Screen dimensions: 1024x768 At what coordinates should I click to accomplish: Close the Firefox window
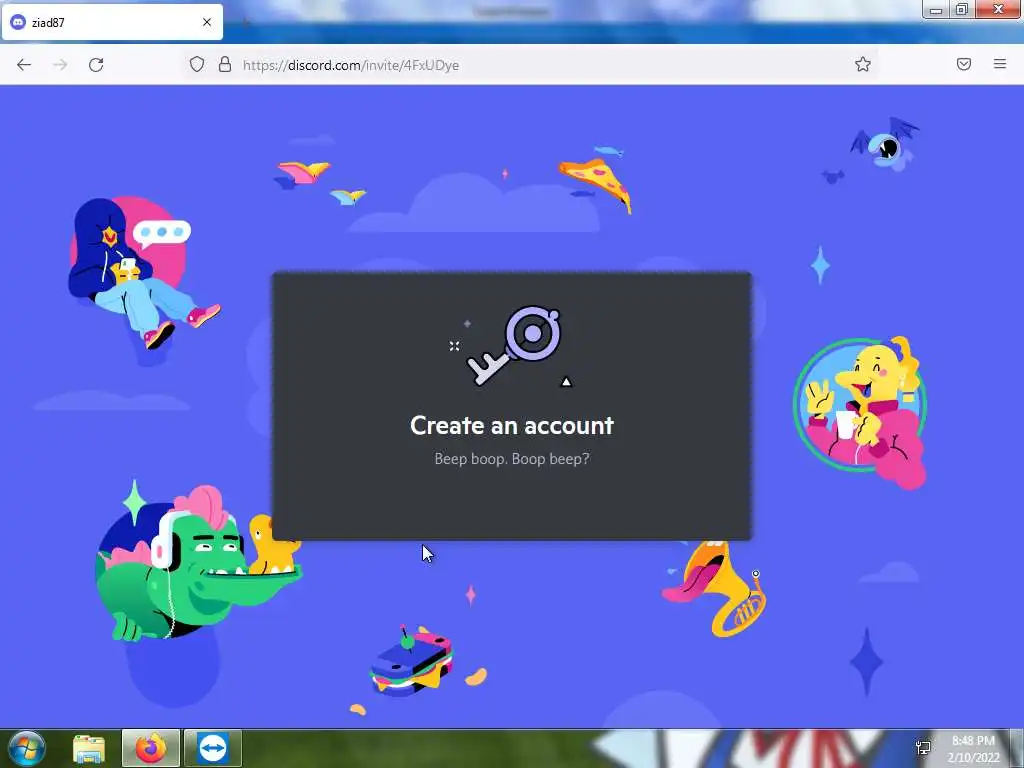click(999, 10)
